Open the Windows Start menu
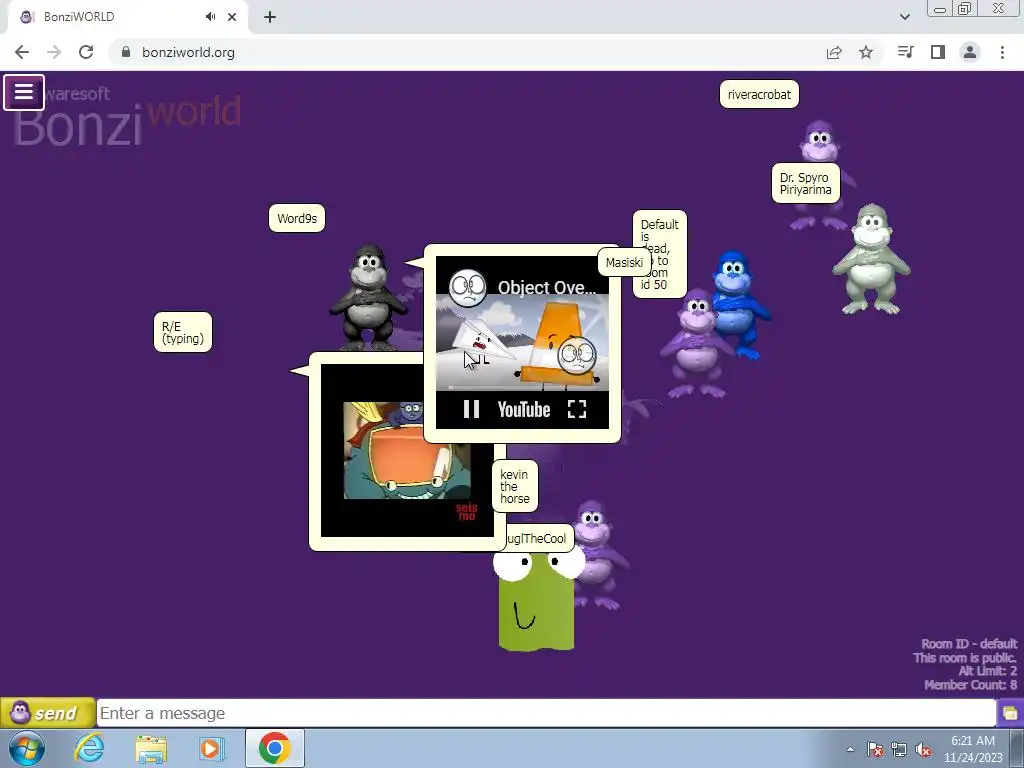The height and width of the screenshot is (768, 1024). [x=27, y=748]
